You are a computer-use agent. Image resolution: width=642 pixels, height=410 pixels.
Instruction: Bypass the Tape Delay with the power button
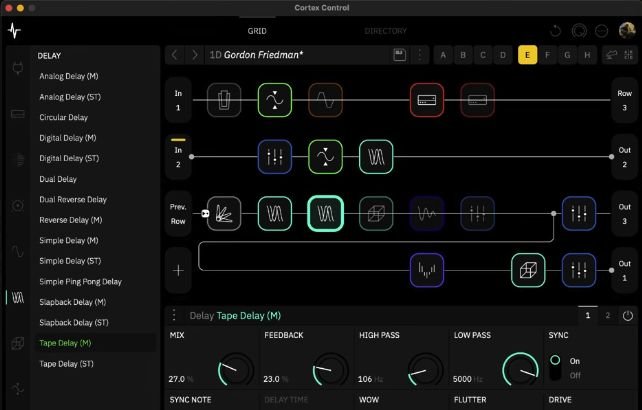point(628,315)
